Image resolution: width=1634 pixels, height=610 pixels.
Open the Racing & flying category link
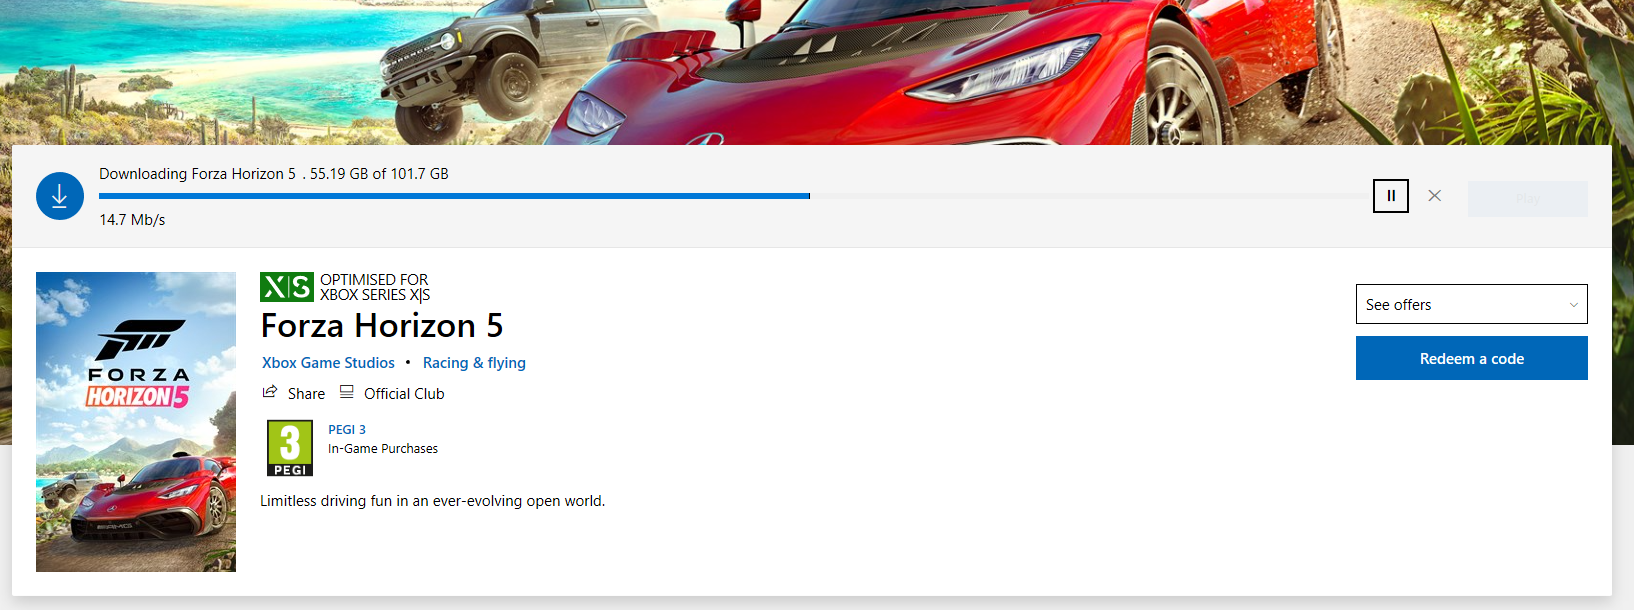pyautogui.click(x=474, y=363)
